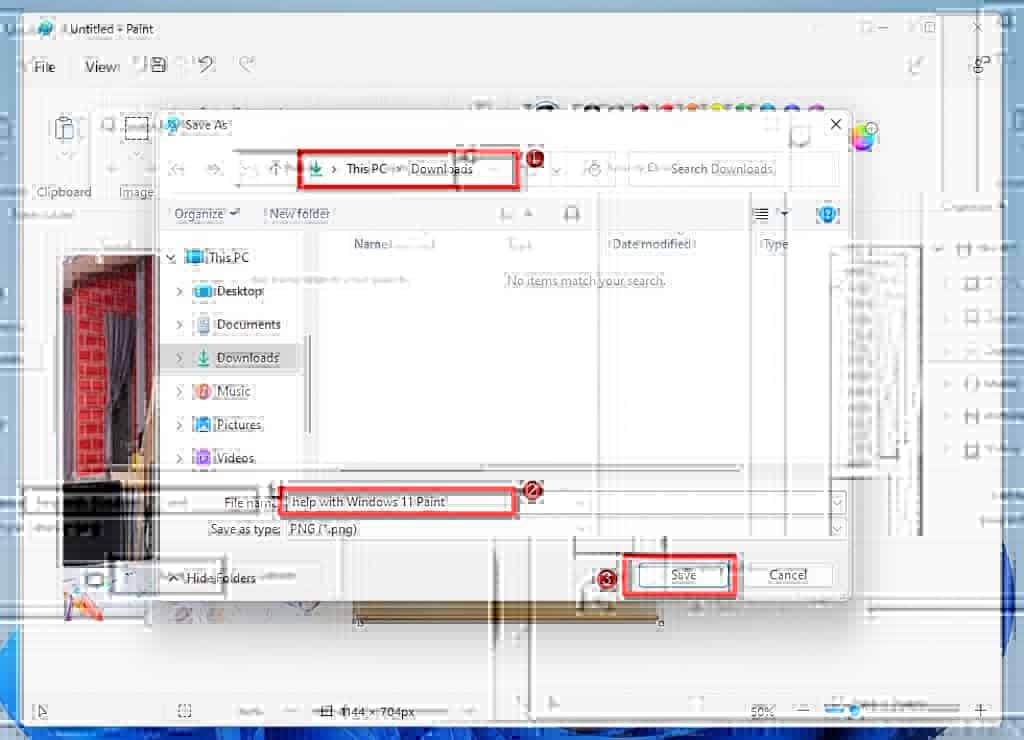Click the zoom in plus button
Screen dimensions: 1024x740
click(x=980, y=709)
